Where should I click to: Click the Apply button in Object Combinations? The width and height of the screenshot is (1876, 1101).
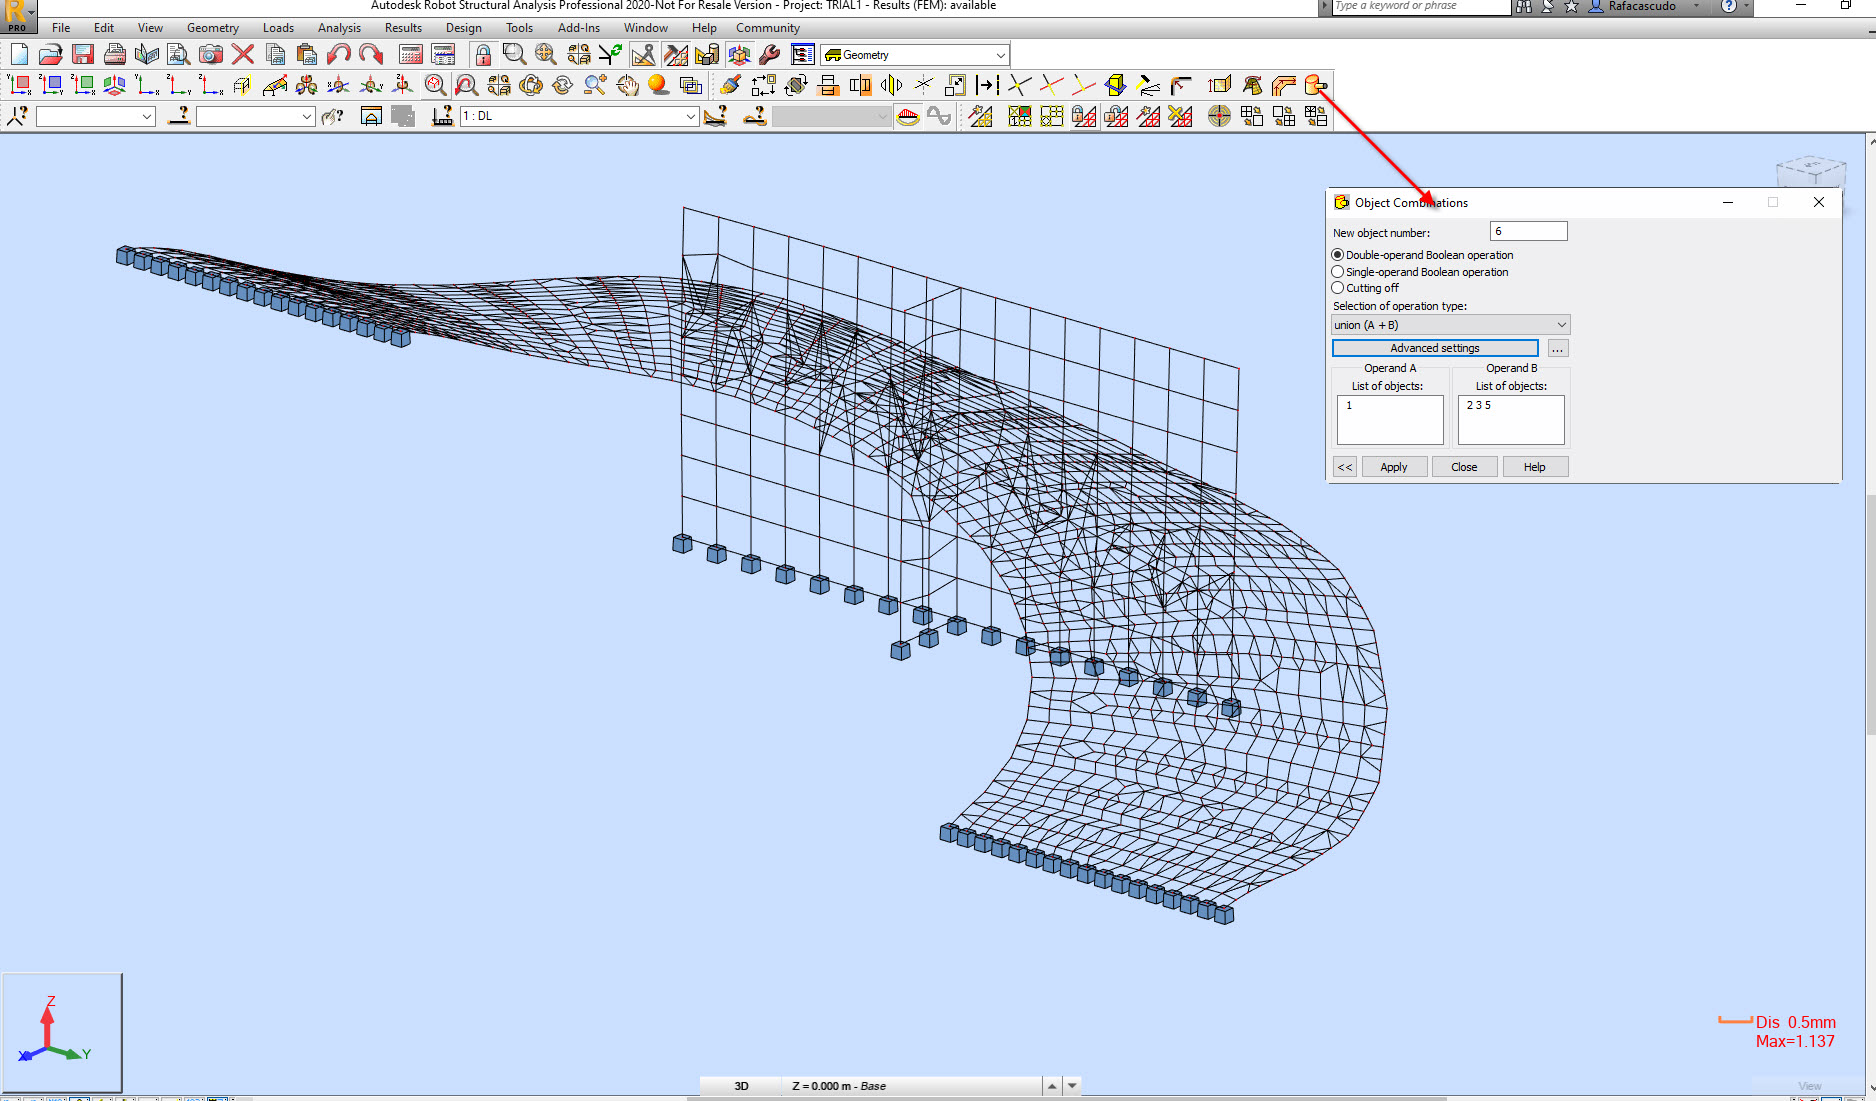click(1394, 466)
